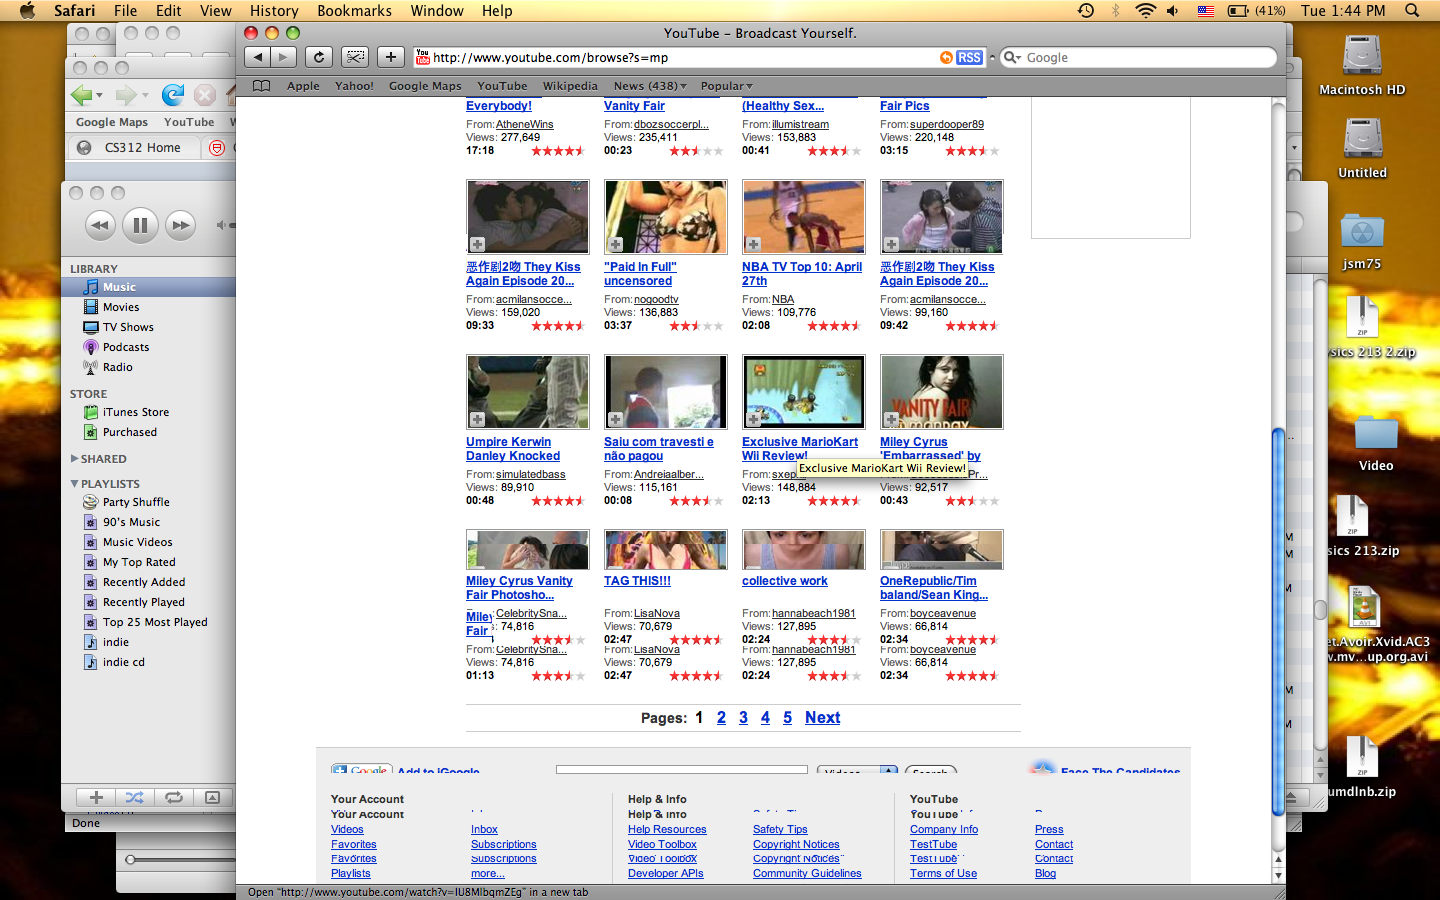Open the TAG THIS!!! video link
The image size is (1440, 900).
coord(637,581)
